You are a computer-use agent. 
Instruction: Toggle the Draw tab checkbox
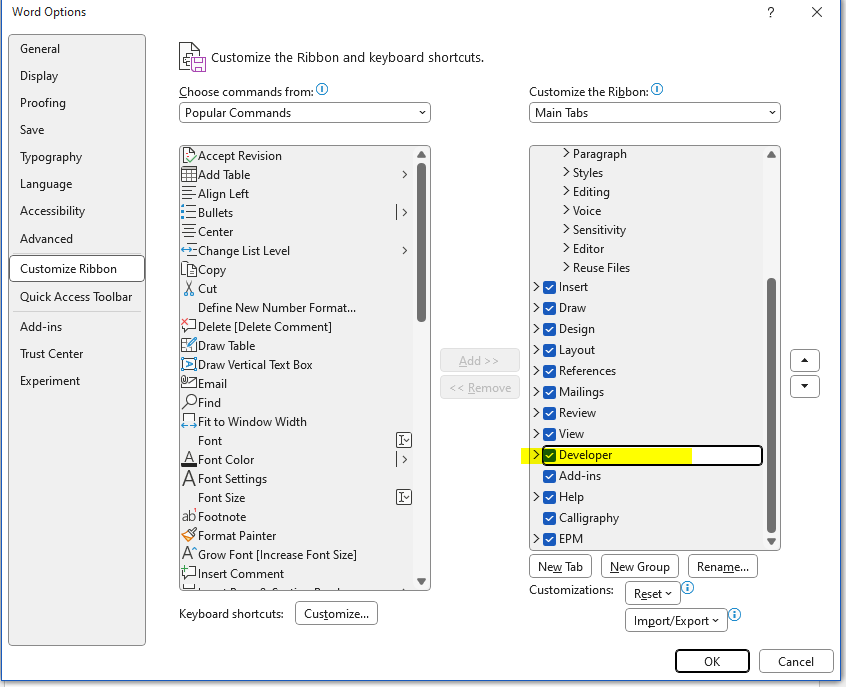tap(549, 308)
